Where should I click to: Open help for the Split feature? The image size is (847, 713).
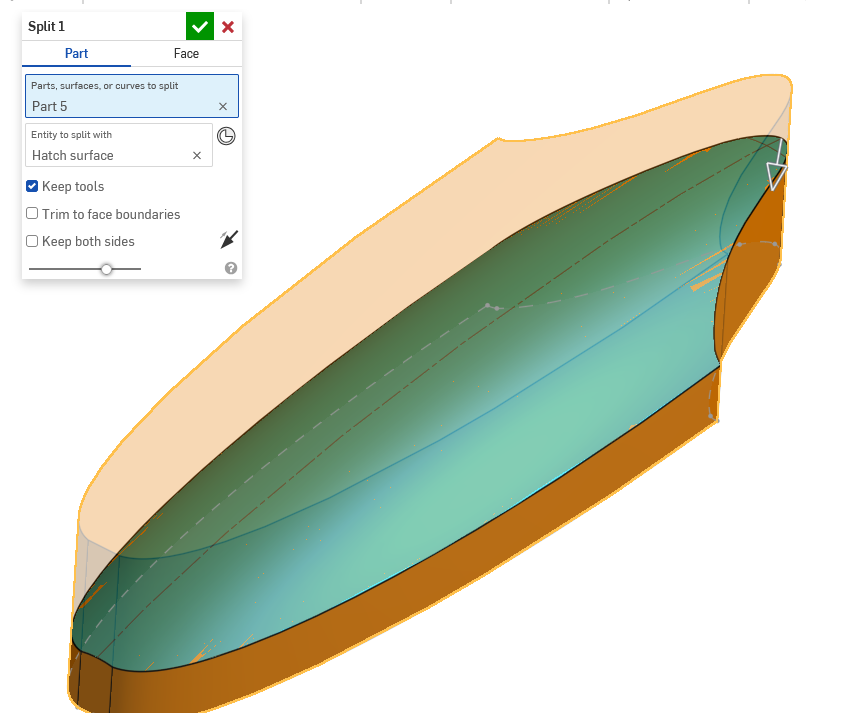tap(231, 268)
